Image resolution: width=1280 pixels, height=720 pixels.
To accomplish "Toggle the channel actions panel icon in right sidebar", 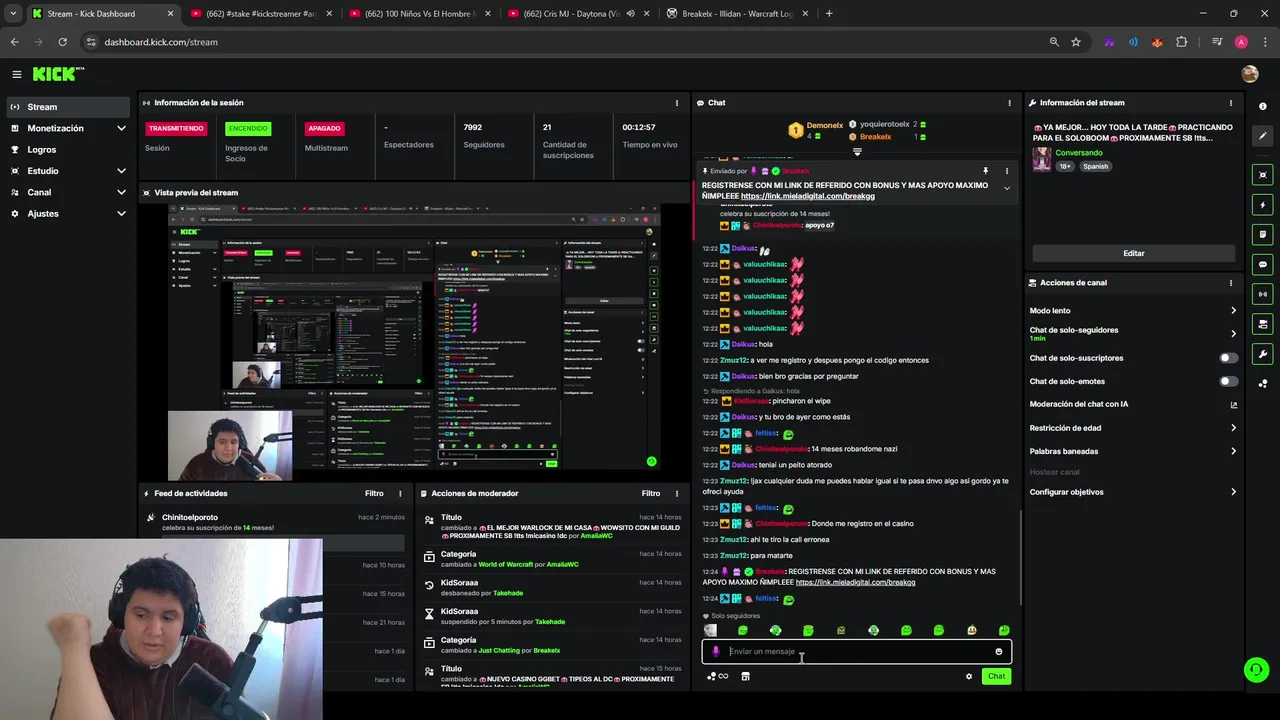I will pyautogui.click(x=1263, y=324).
